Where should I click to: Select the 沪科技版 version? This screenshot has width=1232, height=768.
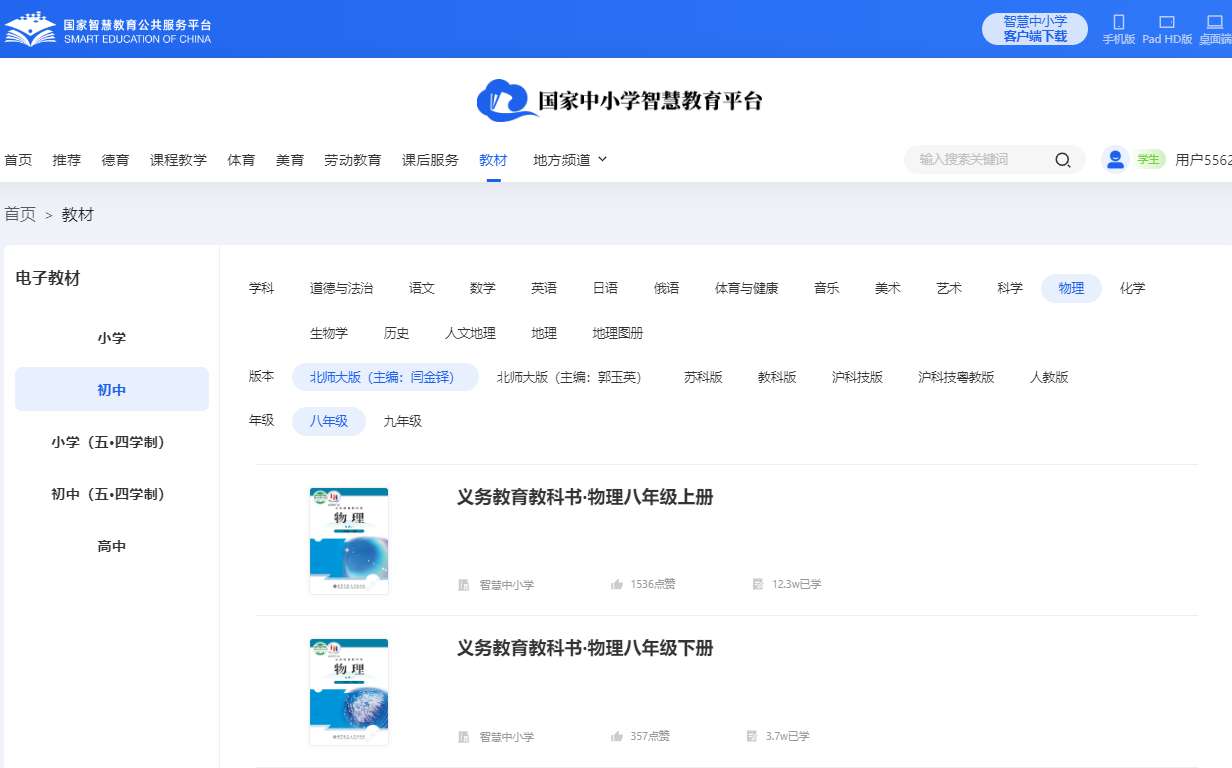click(858, 377)
